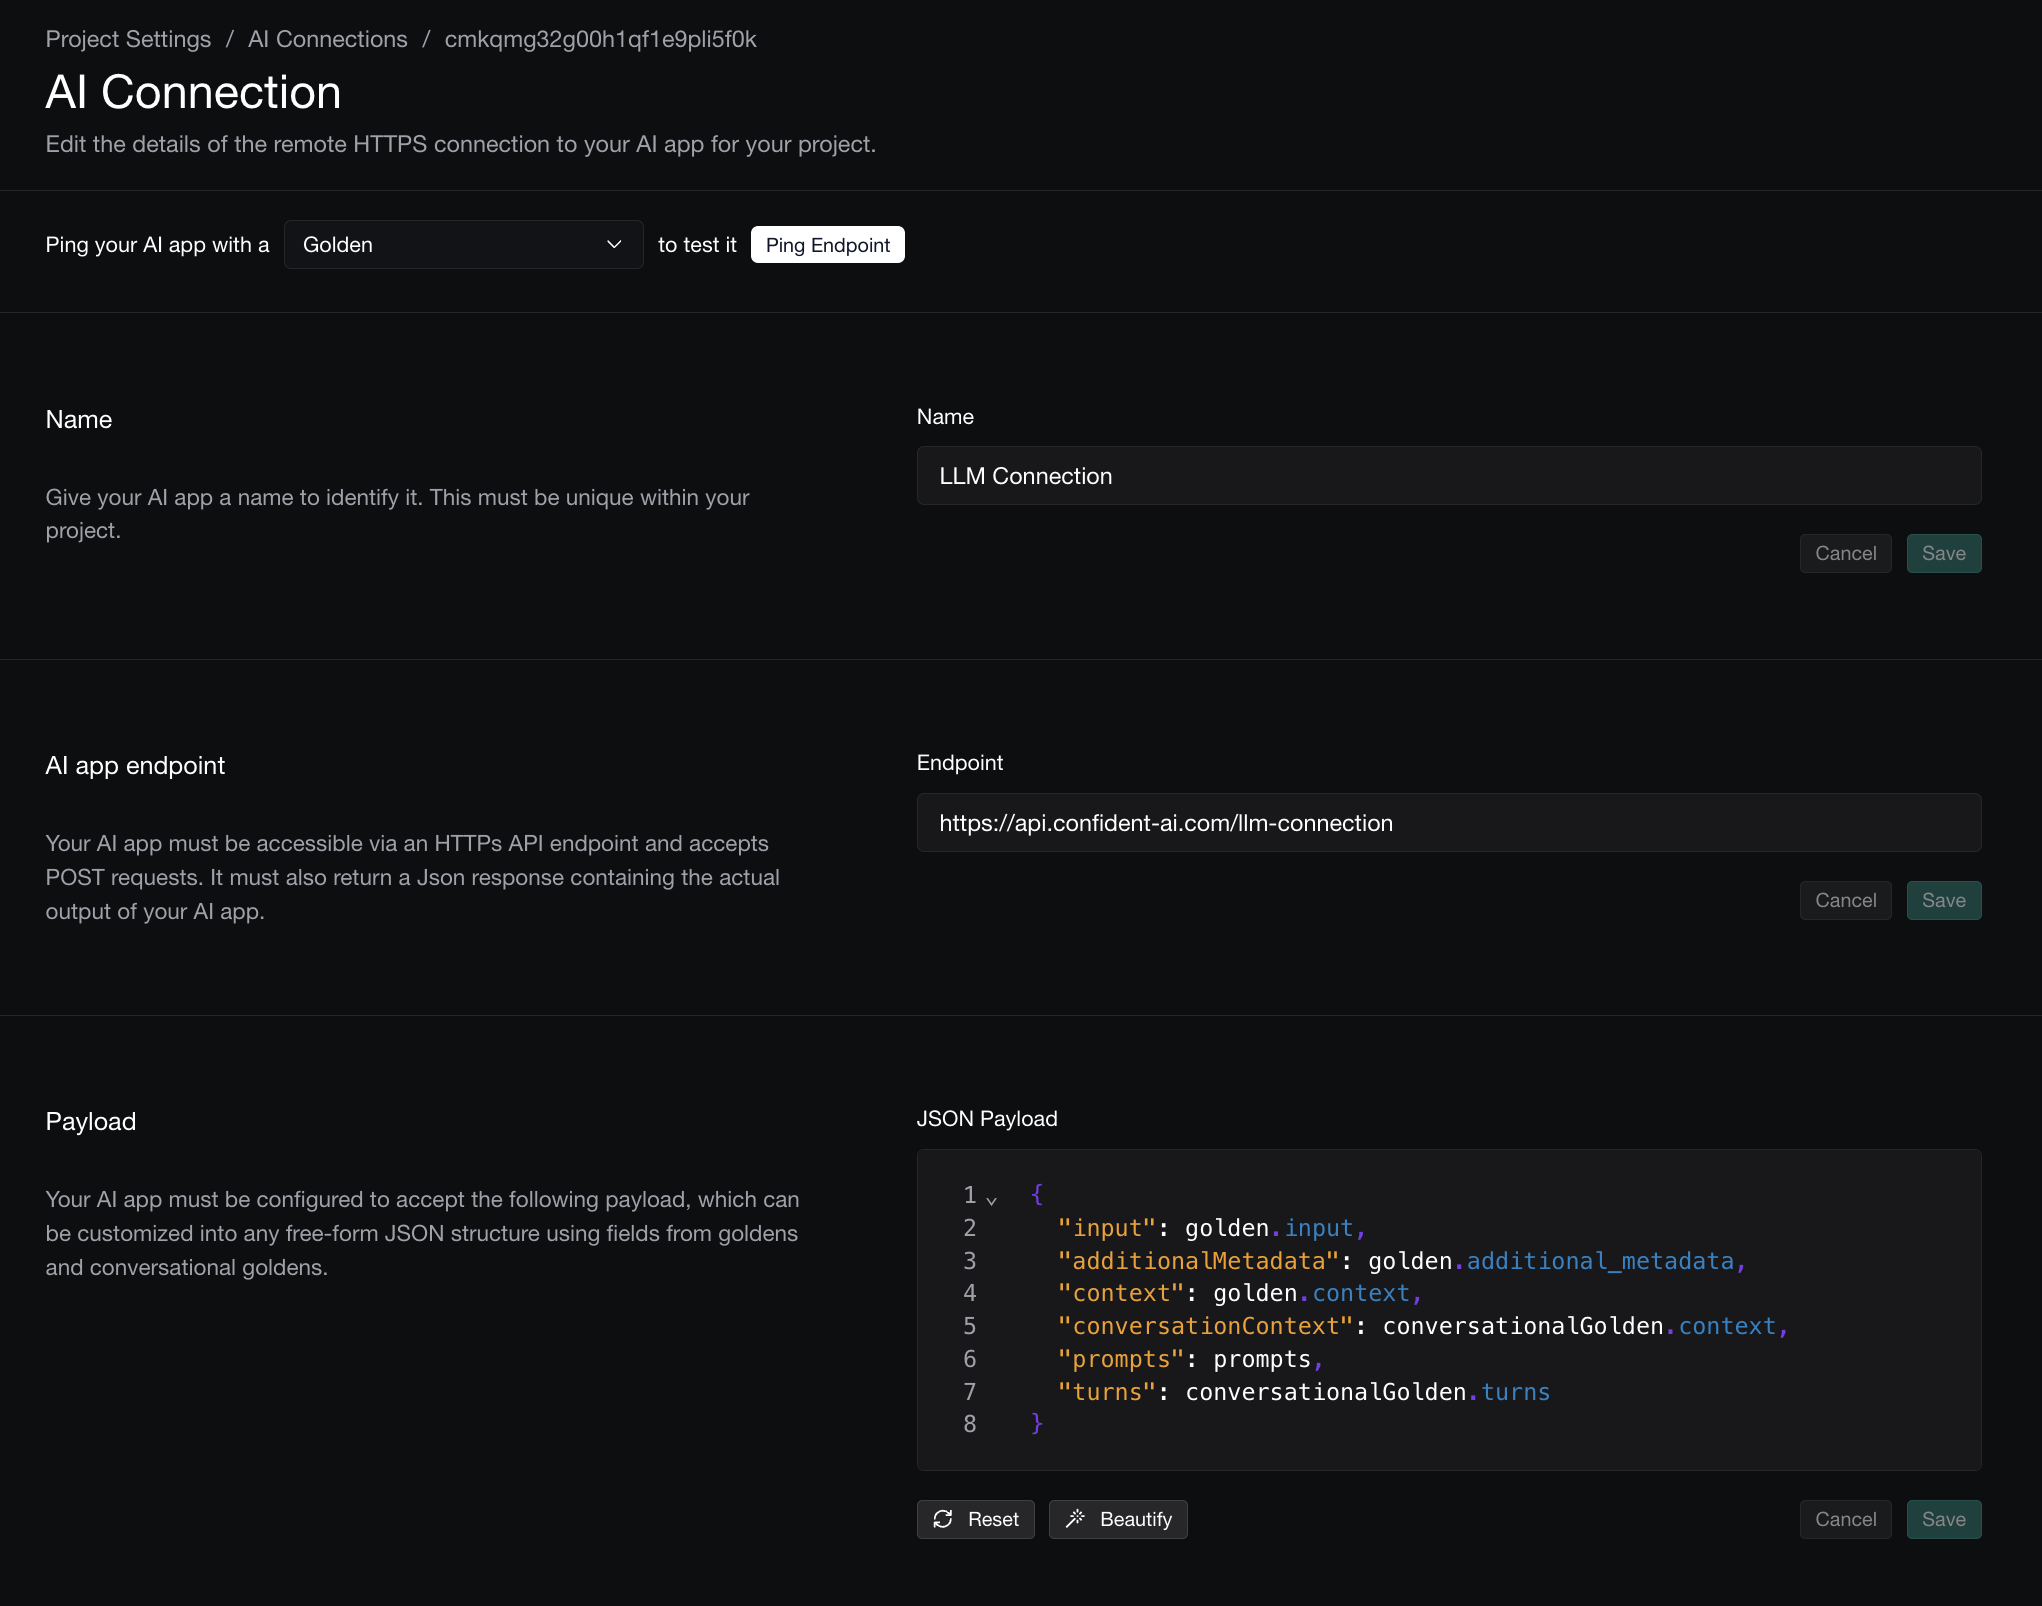Go to Project Settings breadcrumb
2042x1606 pixels.
128,39
